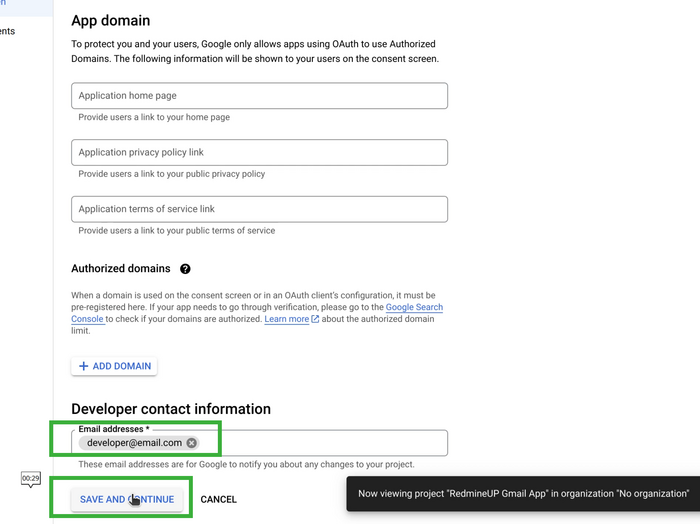This screenshot has height=524, width=700.
Task: Click the project notification toast message
Action: pyautogui.click(x=523, y=493)
